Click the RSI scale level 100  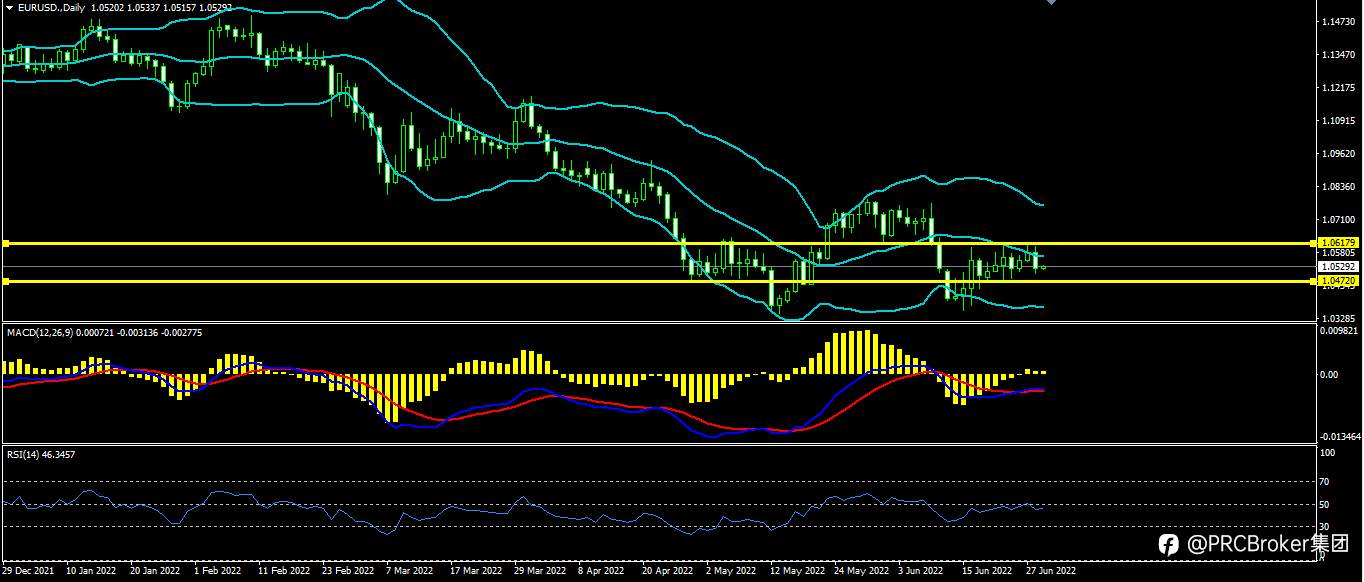1327,453
